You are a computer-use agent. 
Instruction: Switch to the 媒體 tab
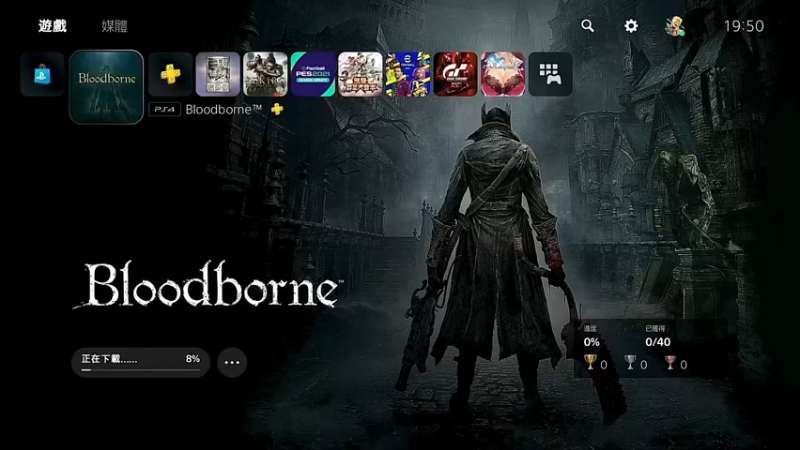pos(114,26)
